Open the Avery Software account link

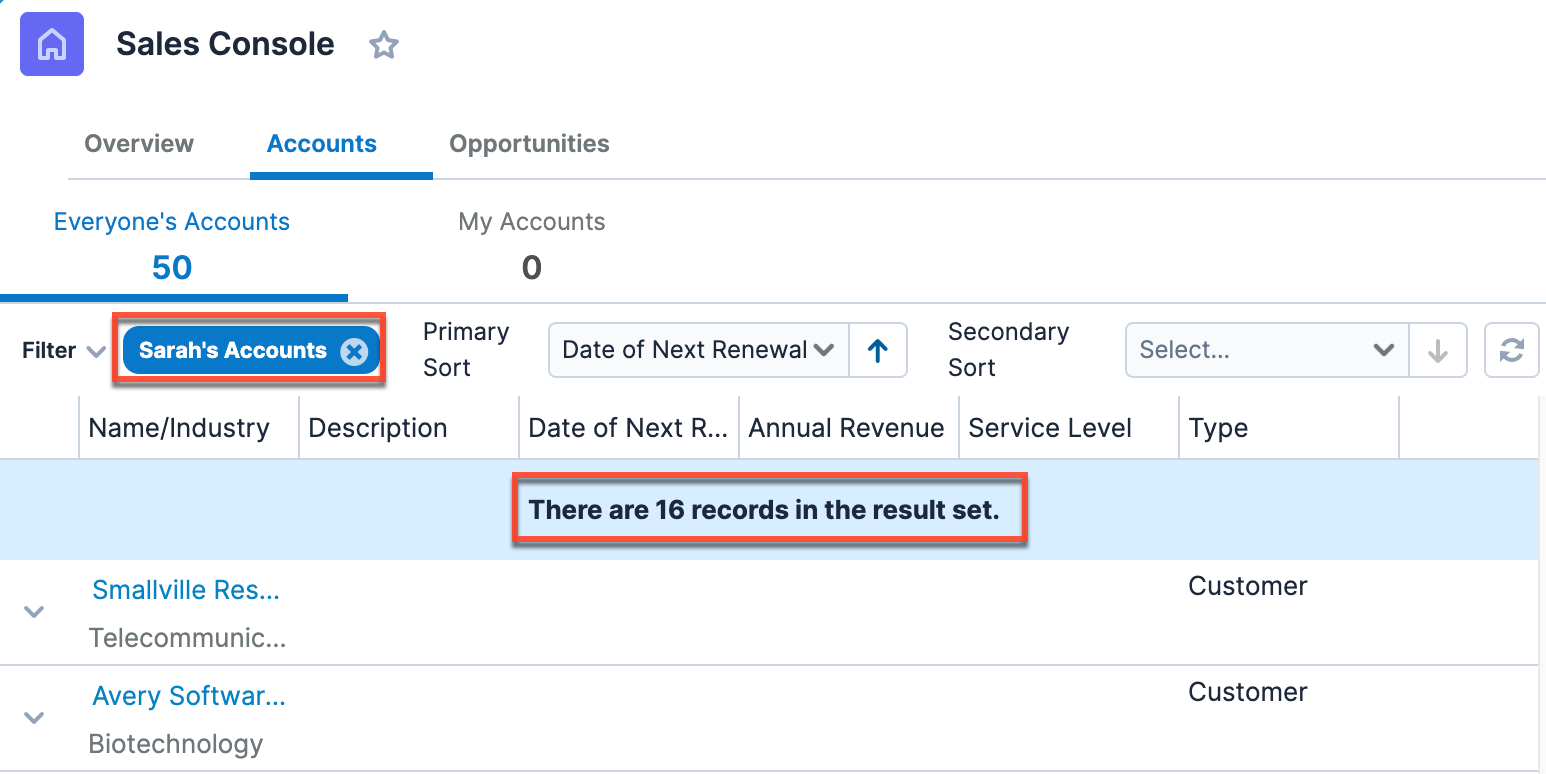pos(189,696)
